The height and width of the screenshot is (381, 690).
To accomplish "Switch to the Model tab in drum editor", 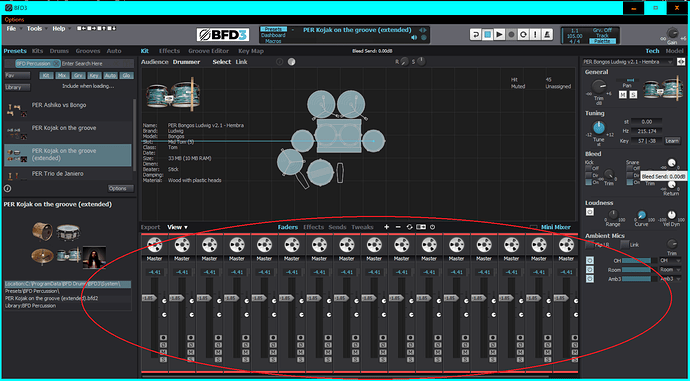I will click(674, 51).
